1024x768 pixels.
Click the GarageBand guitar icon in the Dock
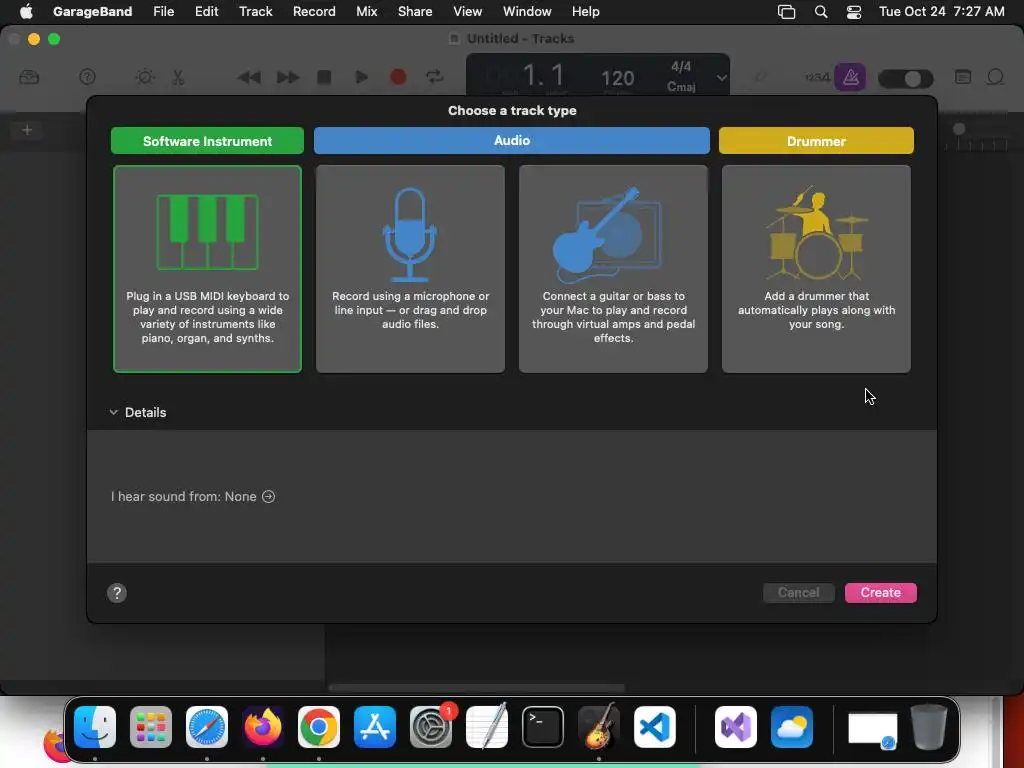pos(599,726)
